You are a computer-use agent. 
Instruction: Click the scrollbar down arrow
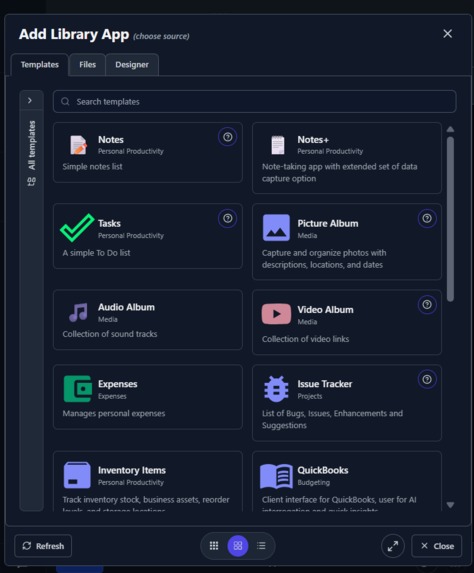tap(450, 505)
